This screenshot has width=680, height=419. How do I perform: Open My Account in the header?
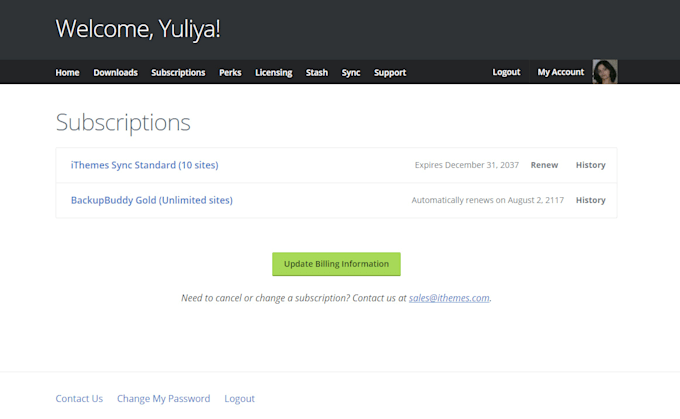(561, 72)
